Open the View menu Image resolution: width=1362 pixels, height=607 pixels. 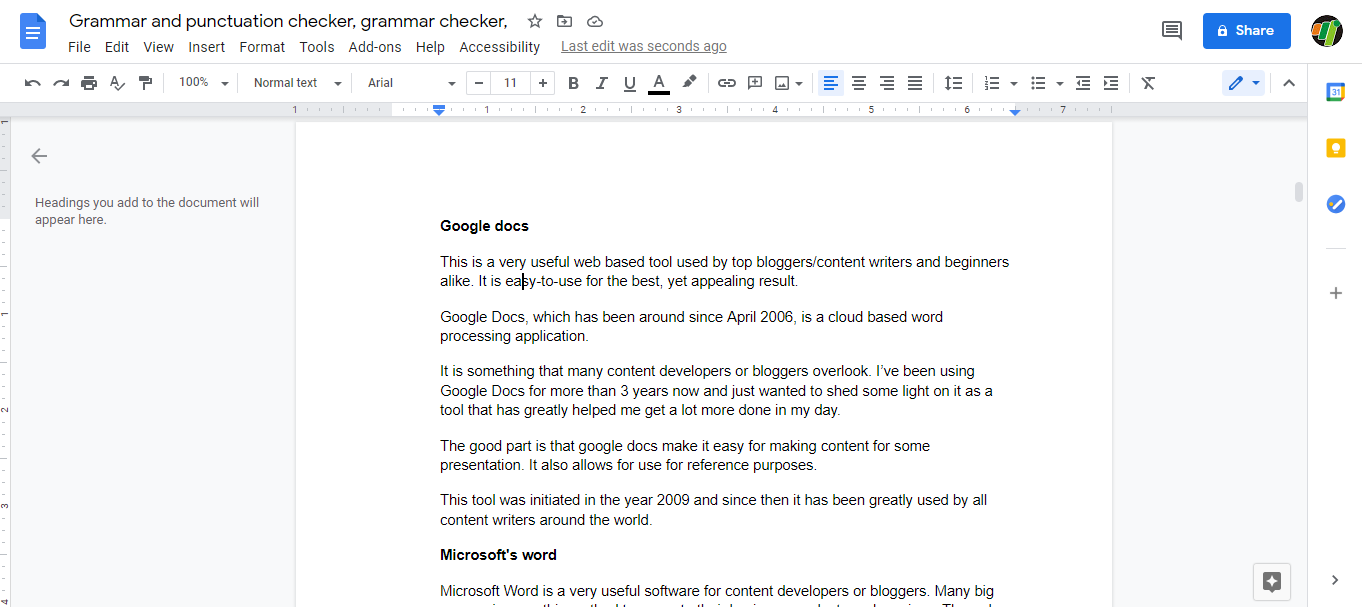[159, 47]
